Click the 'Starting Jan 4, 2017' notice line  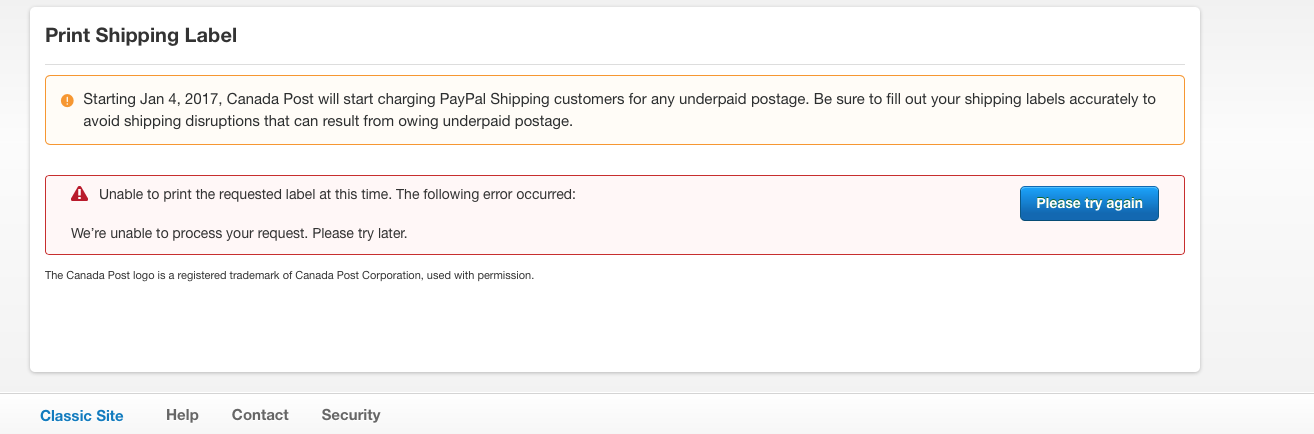coord(618,99)
